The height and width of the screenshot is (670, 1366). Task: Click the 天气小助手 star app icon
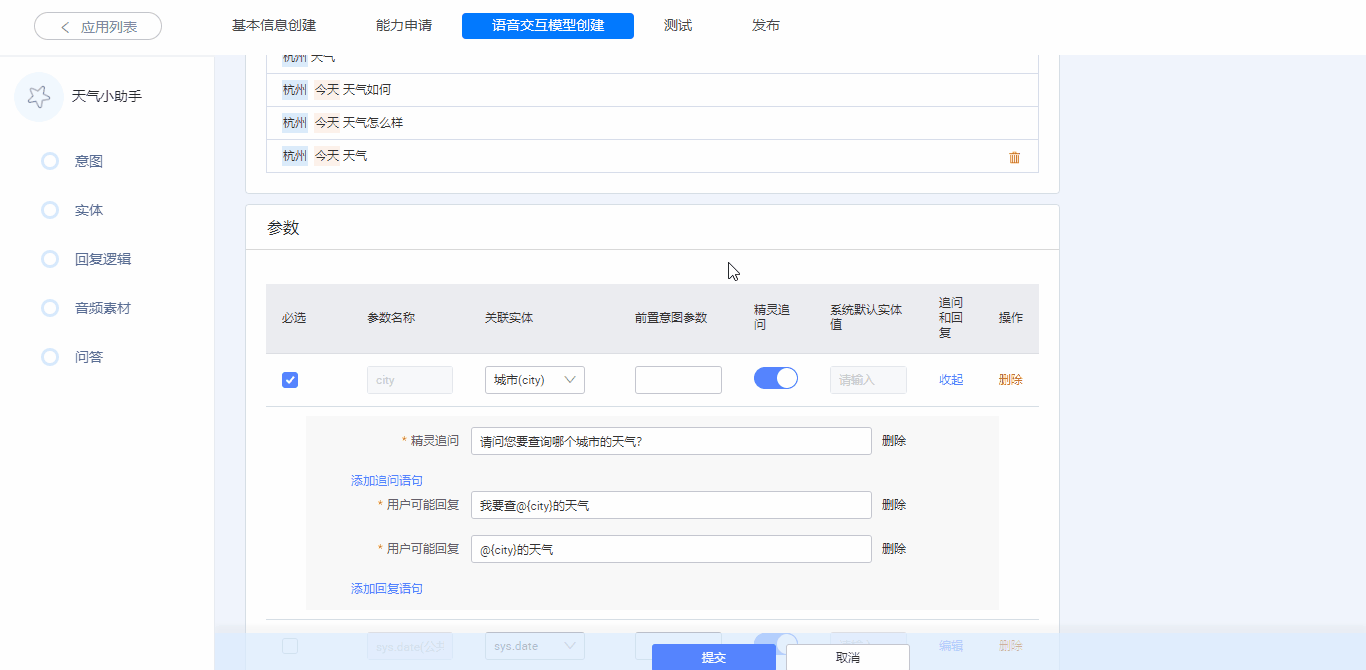pyautogui.click(x=39, y=97)
